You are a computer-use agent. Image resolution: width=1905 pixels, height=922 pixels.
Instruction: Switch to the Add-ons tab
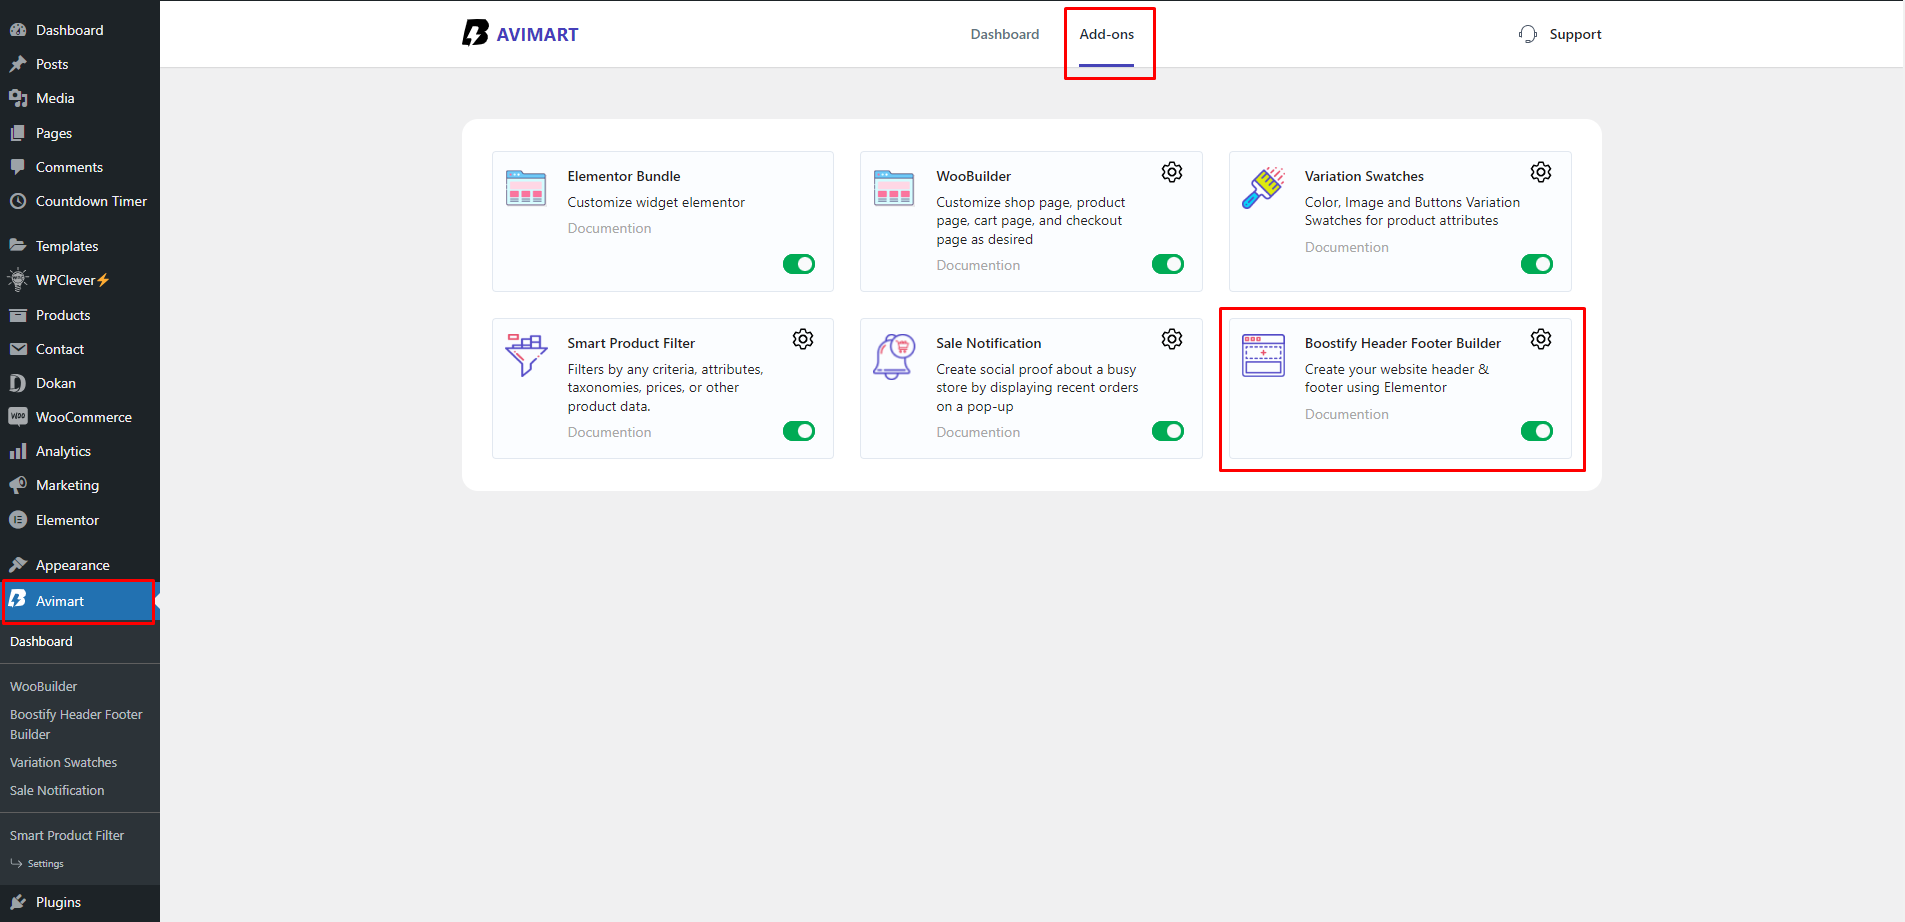click(1106, 33)
